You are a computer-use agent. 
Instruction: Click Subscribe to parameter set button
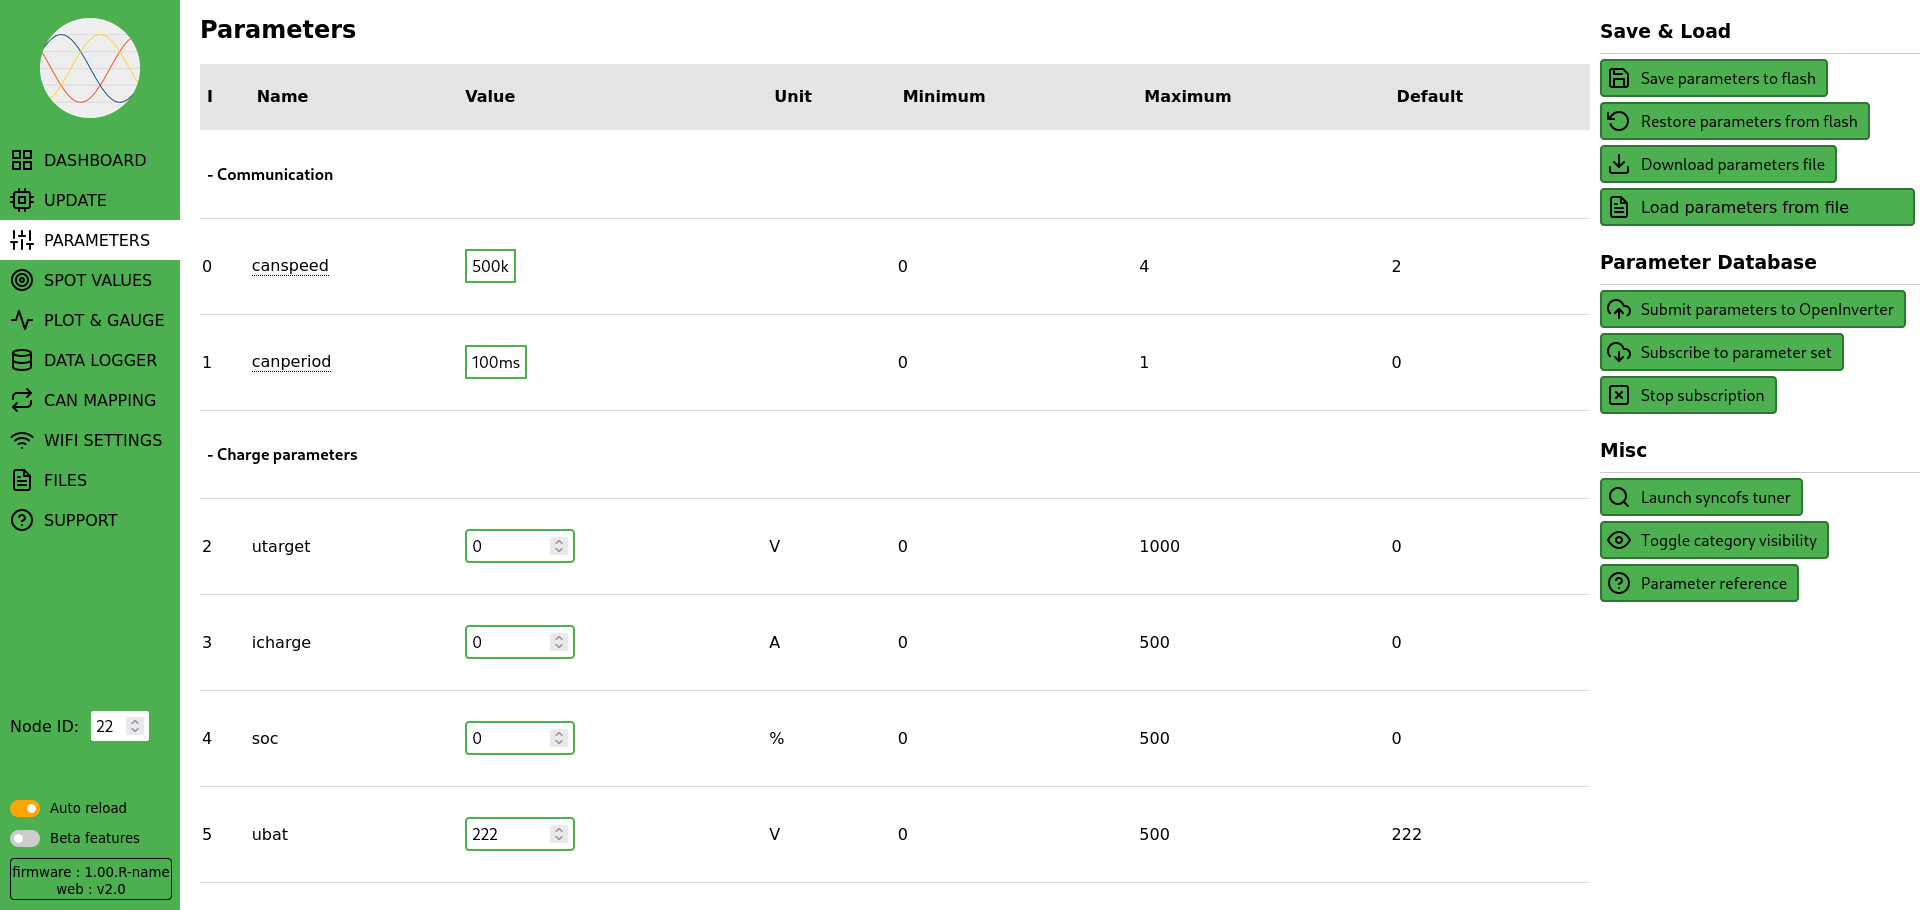tap(1721, 352)
